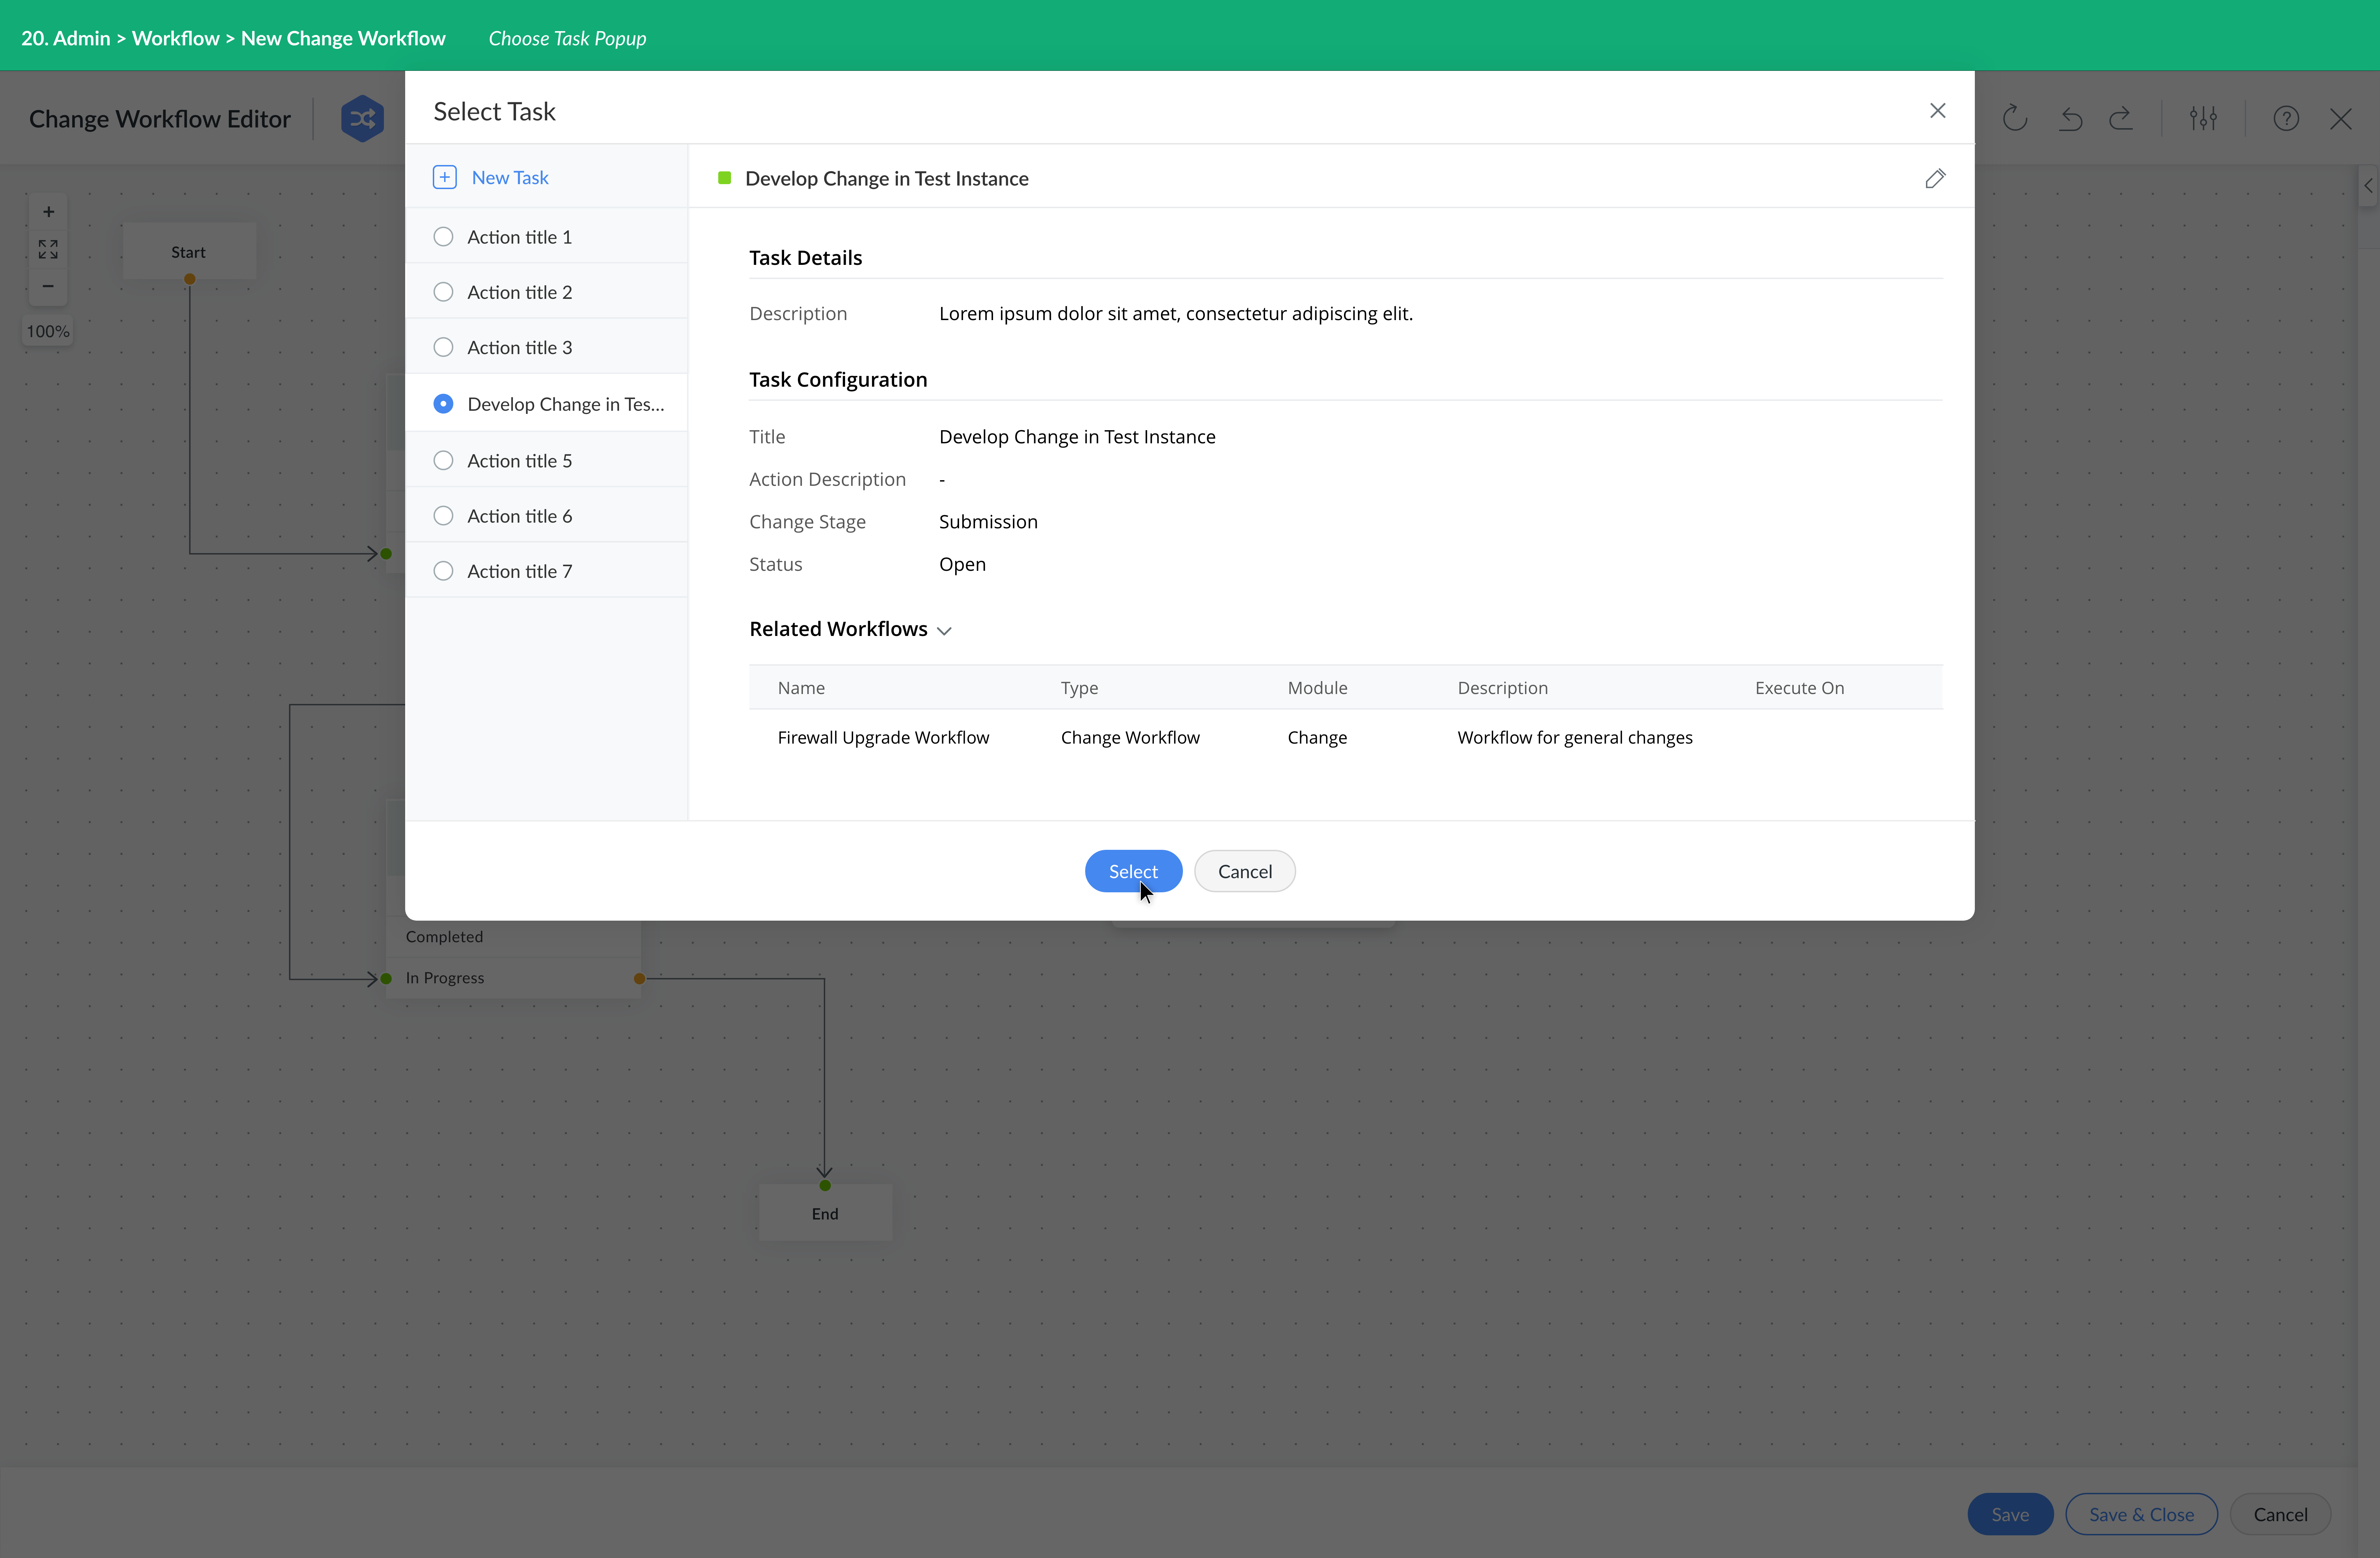Click the In Progress row in workflow node
This screenshot has height=1558, width=2380.
(x=513, y=978)
